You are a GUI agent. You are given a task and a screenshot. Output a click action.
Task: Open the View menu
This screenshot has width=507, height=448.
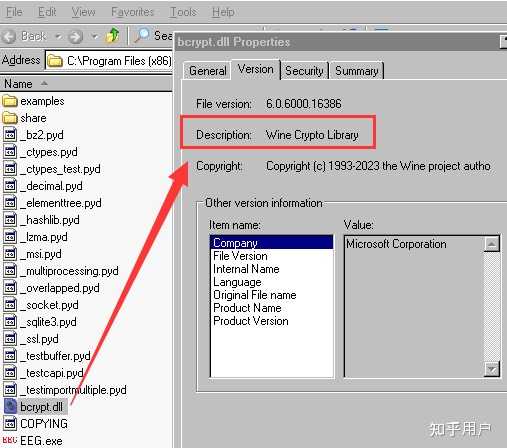click(x=83, y=12)
